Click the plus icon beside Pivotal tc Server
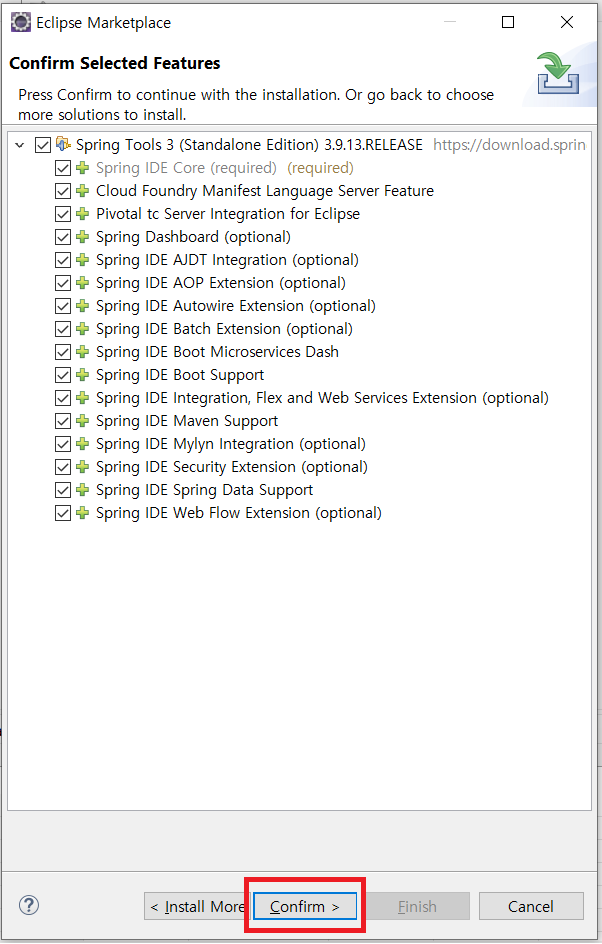This screenshot has height=944, width=602. (x=82, y=214)
